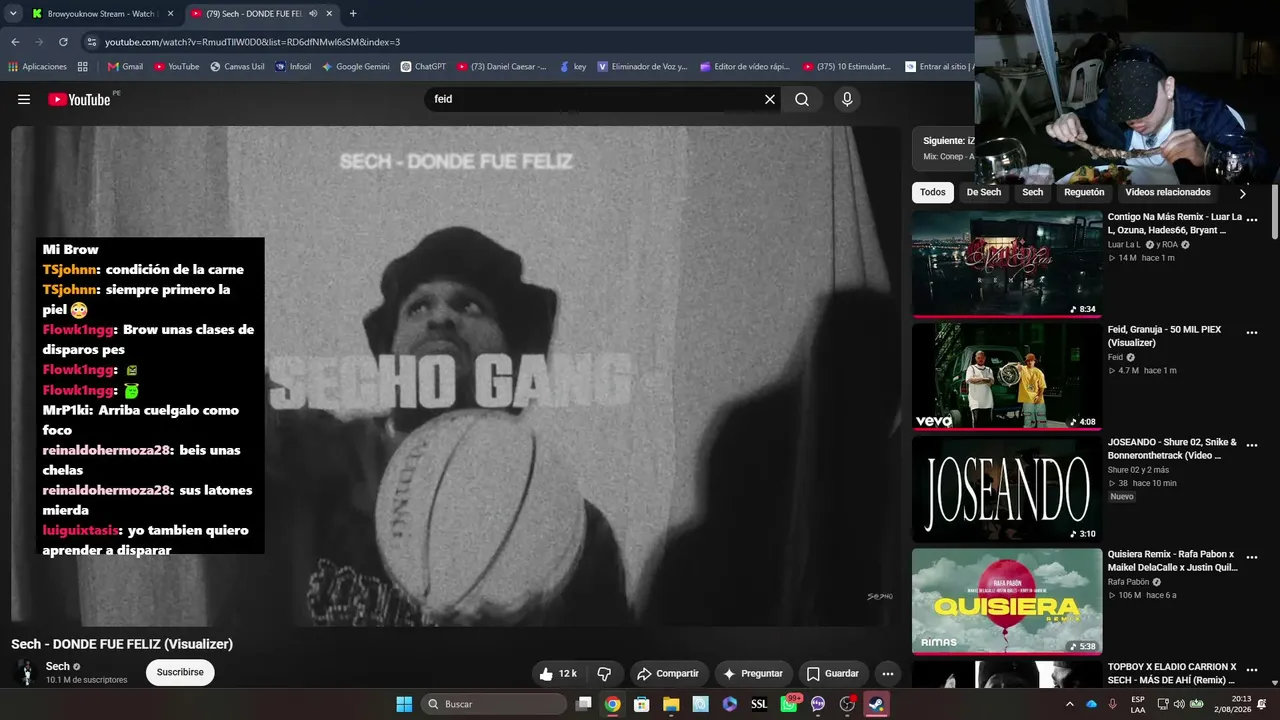The width and height of the screenshot is (1280, 720).
Task: Open WhatsApp from the taskbar
Action: click(789, 704)
